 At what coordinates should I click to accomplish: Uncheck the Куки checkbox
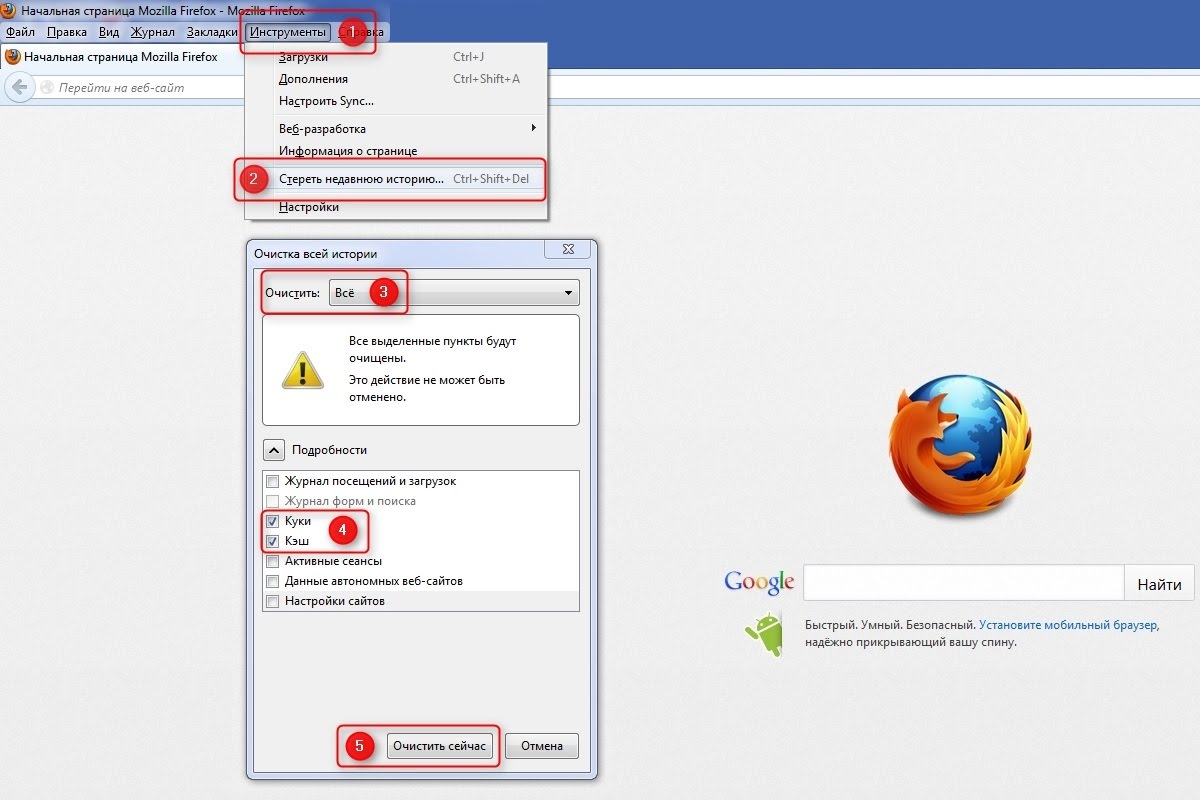coord(272,521)
